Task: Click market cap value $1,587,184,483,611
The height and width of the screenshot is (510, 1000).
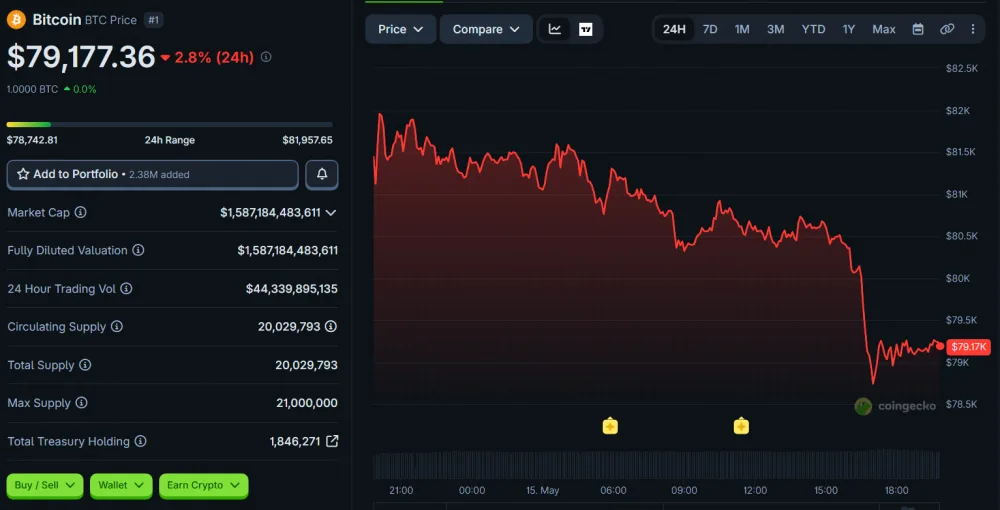Action: pos(270,213)
